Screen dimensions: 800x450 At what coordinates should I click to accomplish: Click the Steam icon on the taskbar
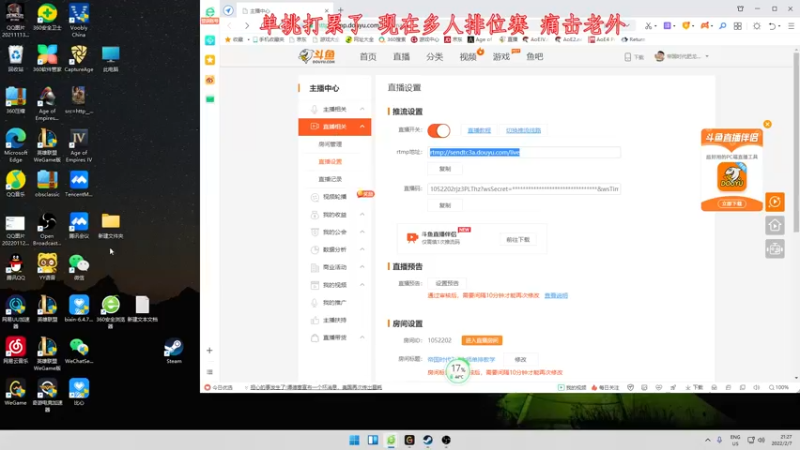coord(428,440)
